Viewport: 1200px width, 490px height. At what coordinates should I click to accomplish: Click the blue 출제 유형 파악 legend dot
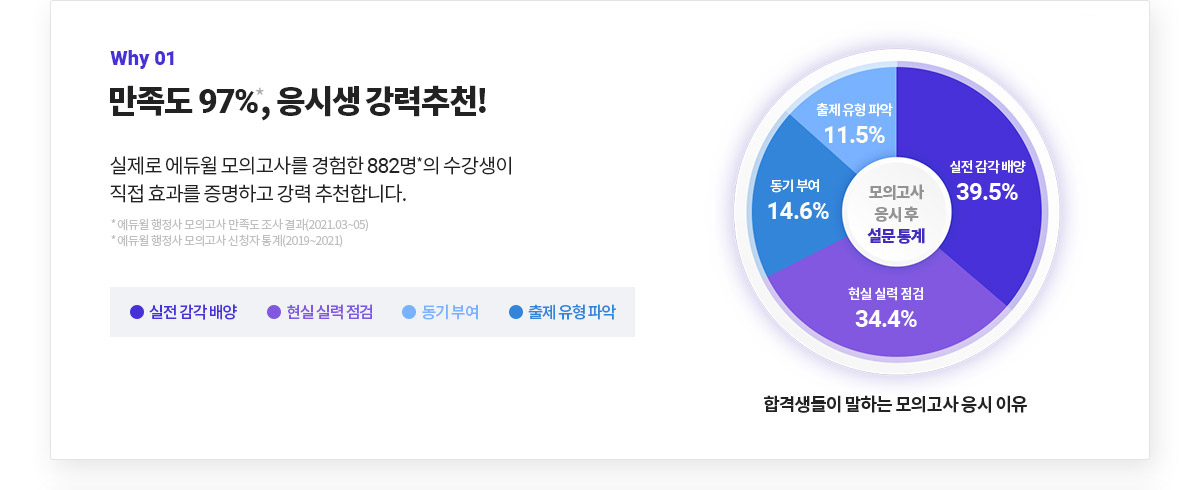516,312
